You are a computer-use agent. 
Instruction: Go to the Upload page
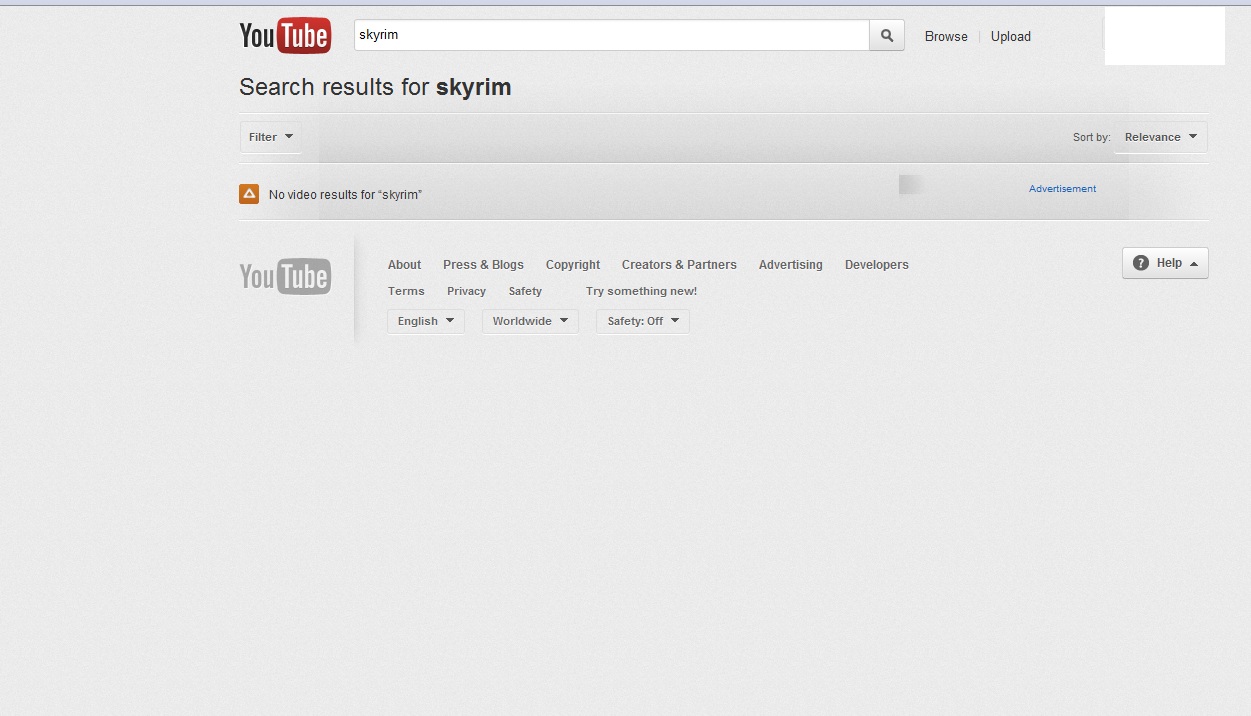pos(1010,37)
